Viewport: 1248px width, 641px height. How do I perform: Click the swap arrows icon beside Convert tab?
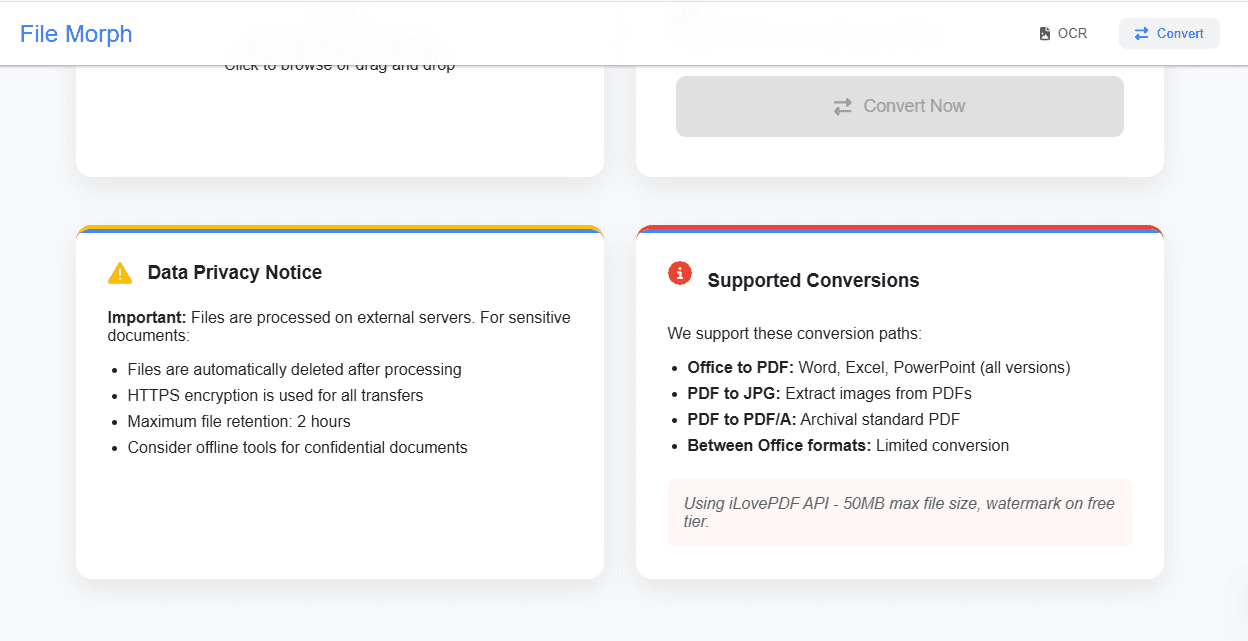1142,33
